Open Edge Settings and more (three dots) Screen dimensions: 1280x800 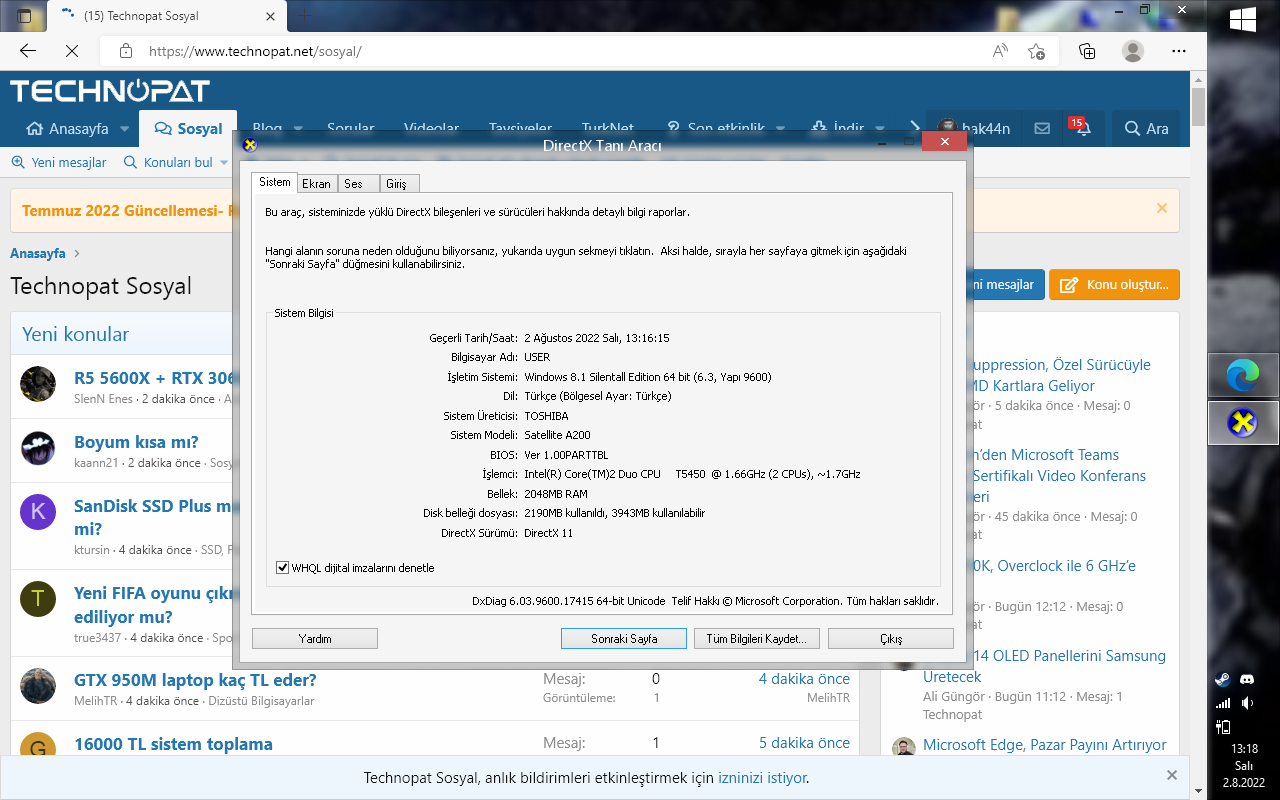(x=1179, y=51)
